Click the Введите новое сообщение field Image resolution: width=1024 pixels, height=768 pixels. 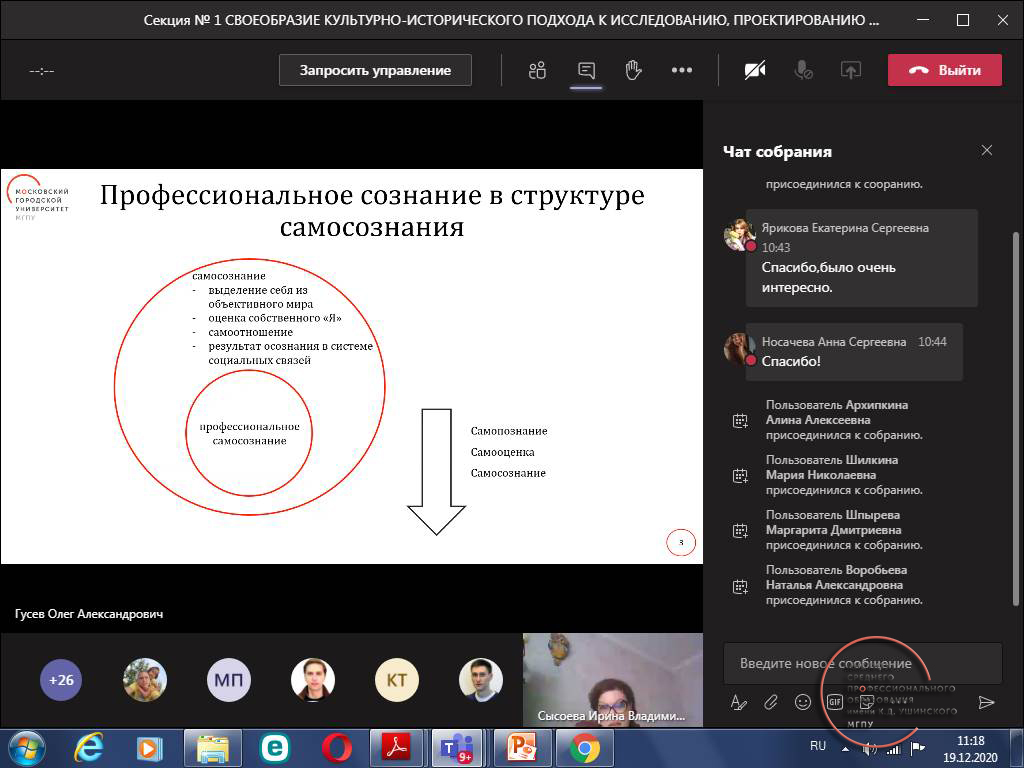coord(862,663)
